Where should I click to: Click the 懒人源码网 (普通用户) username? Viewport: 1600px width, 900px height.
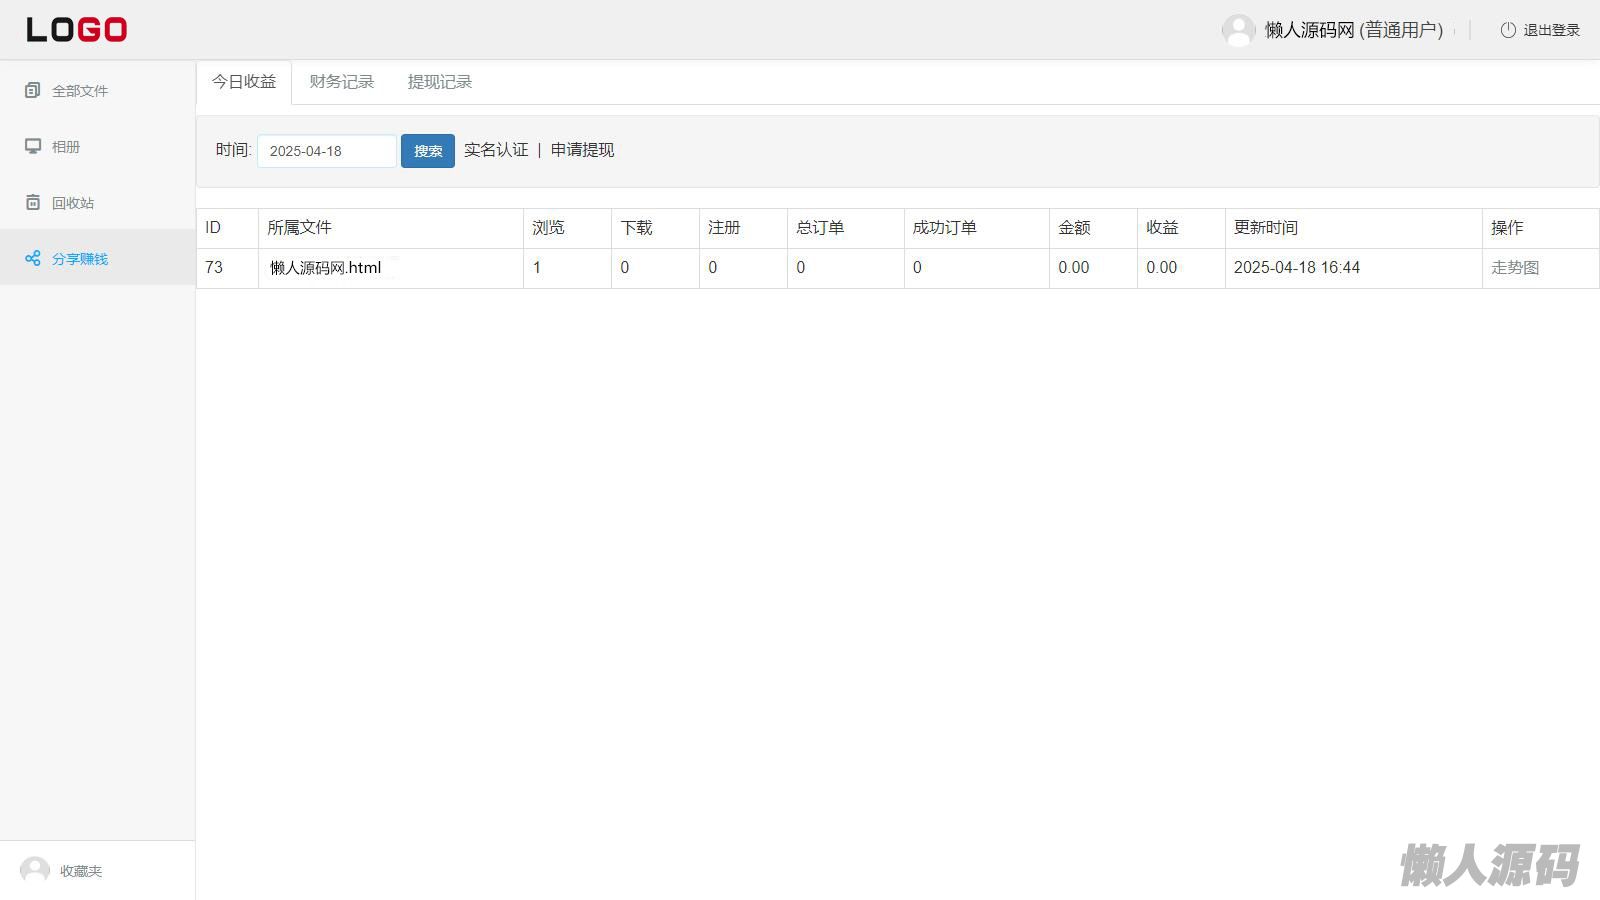click(1353, 30)
